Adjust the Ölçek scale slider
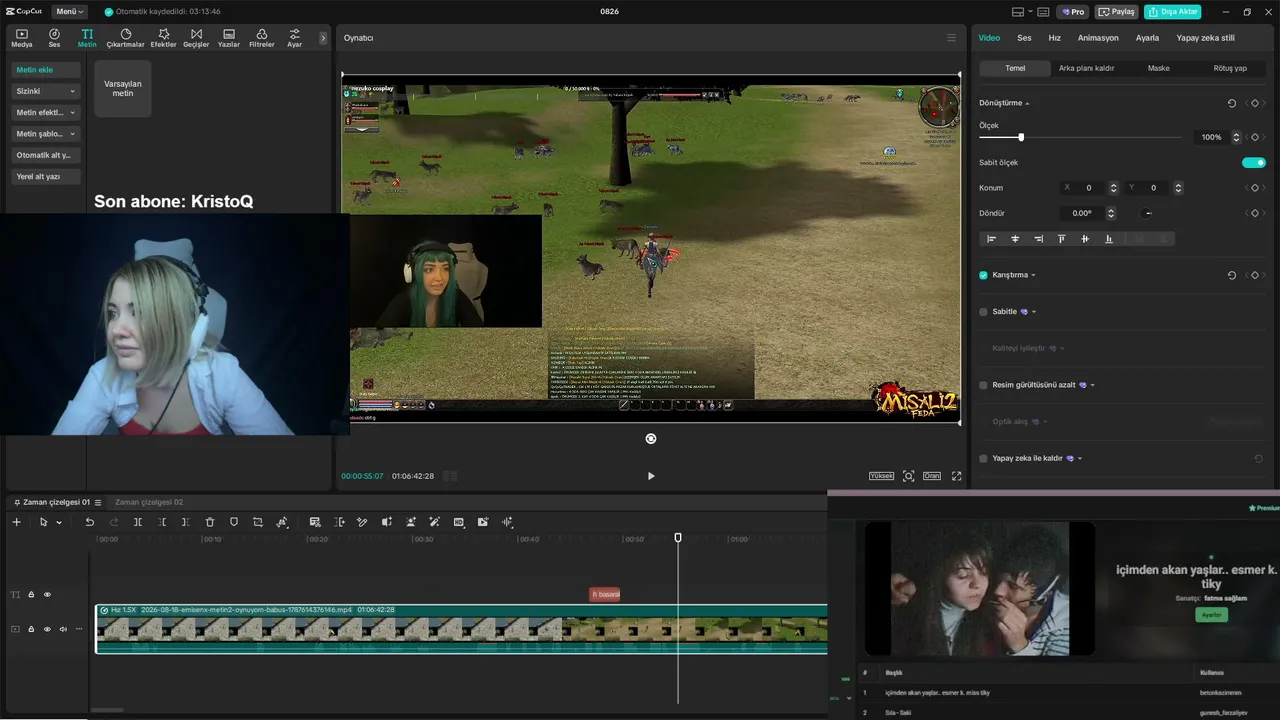 pos(1021,137)
